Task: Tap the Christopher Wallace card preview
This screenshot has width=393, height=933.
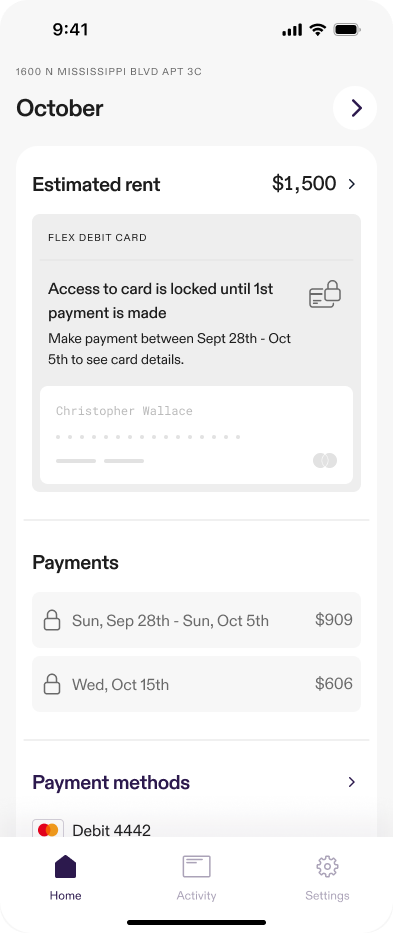Action: [196, 435]
